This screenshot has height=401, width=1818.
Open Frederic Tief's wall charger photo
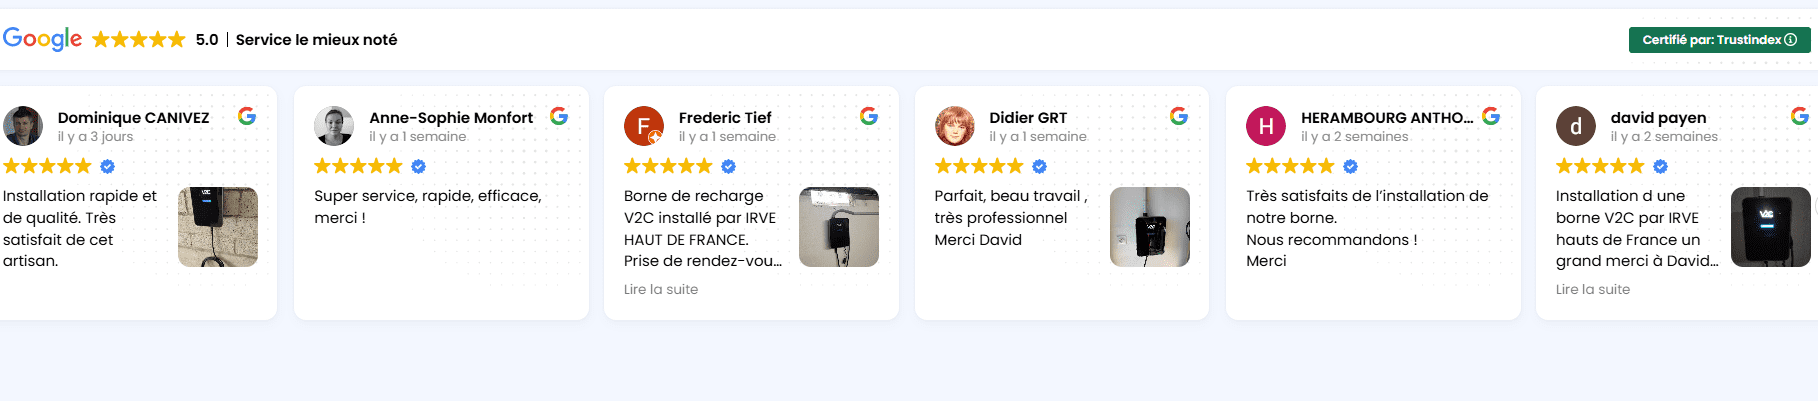839,227
